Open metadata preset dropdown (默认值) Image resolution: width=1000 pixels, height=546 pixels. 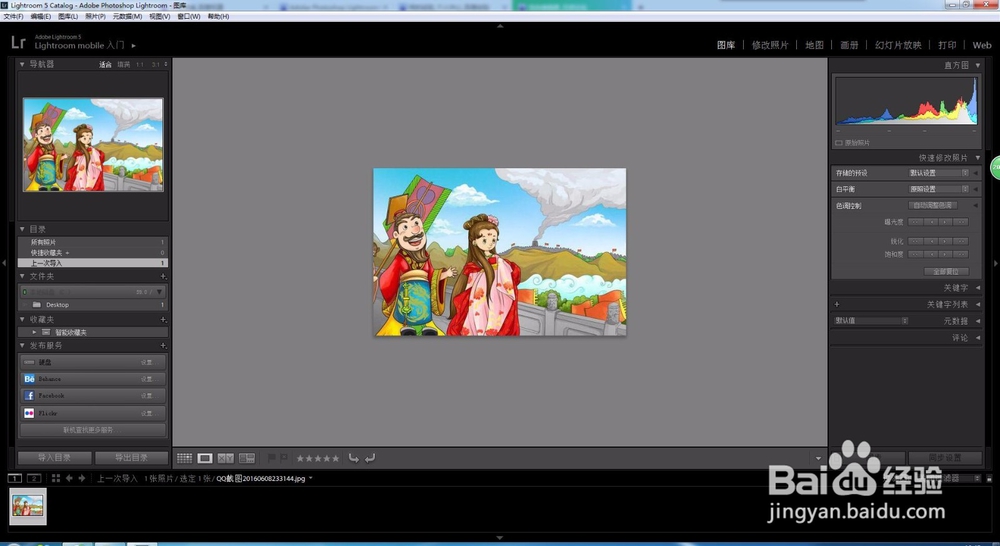871,321
